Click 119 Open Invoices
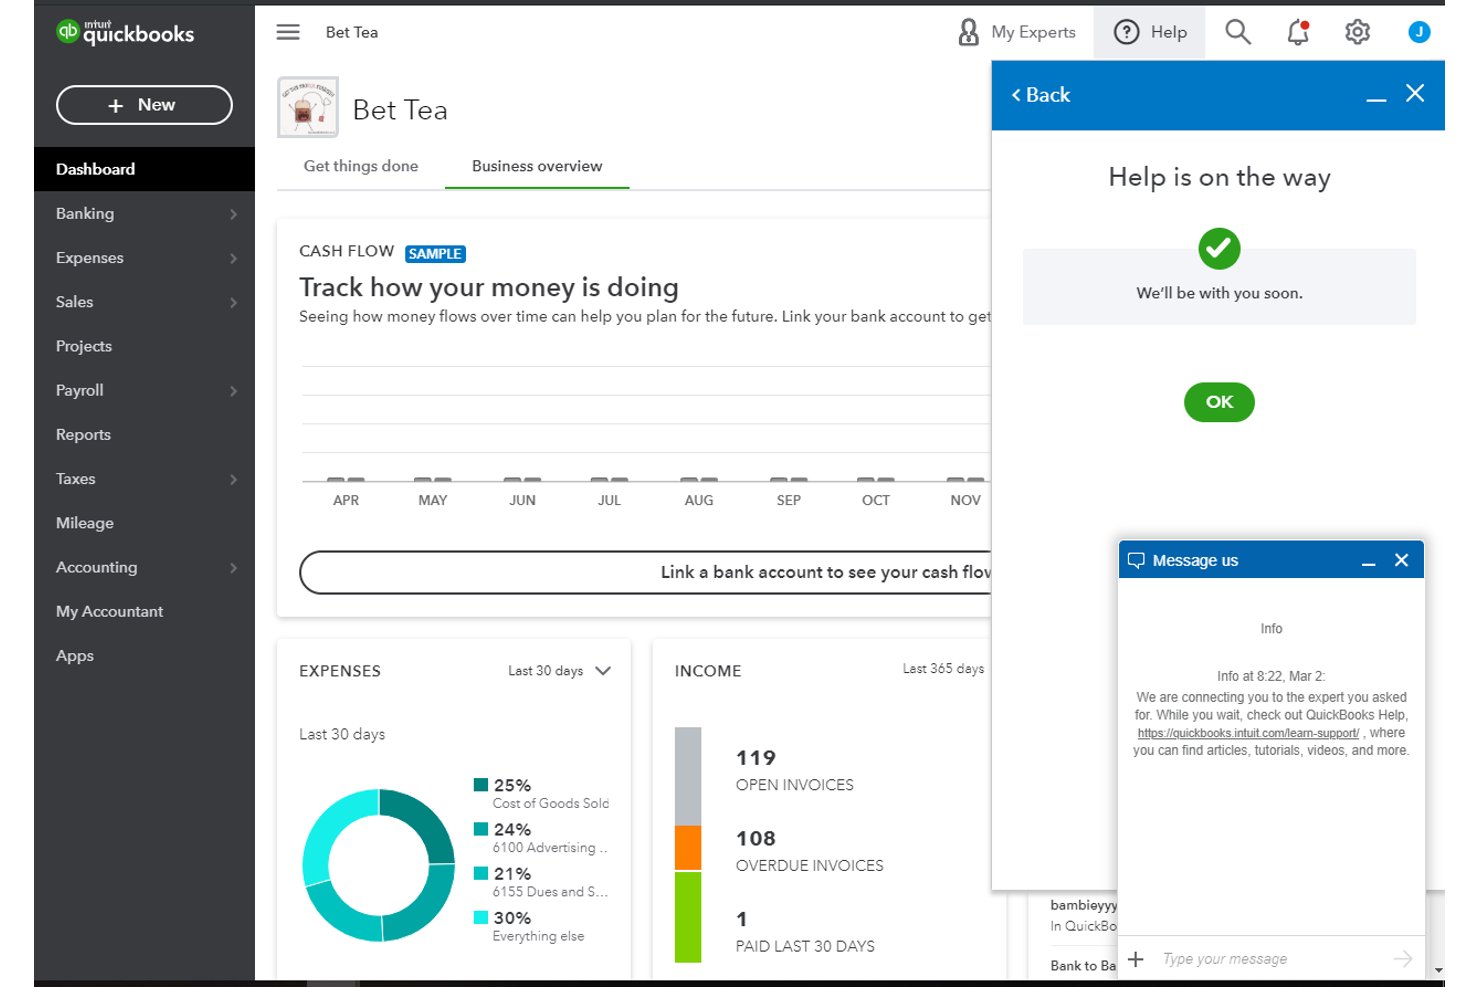The image size is (1480, 987). coord(795,770)
